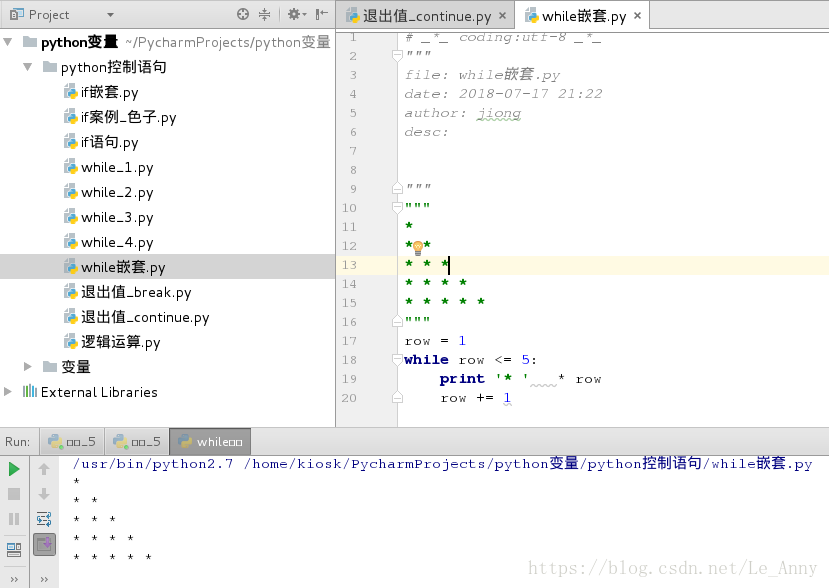Click the blue rerun icon in console toolbar
This screenshot has width=829, height=588.
[x=42, y=519]
